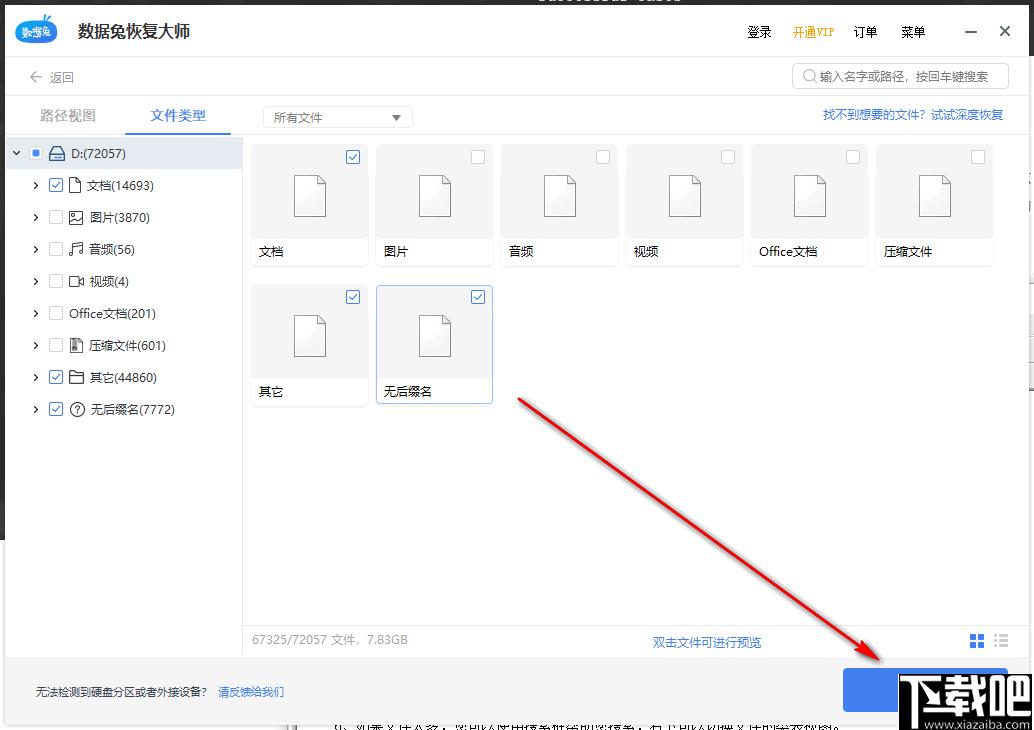
Task: Open the 文档 file type card
Action: (309, 205)
